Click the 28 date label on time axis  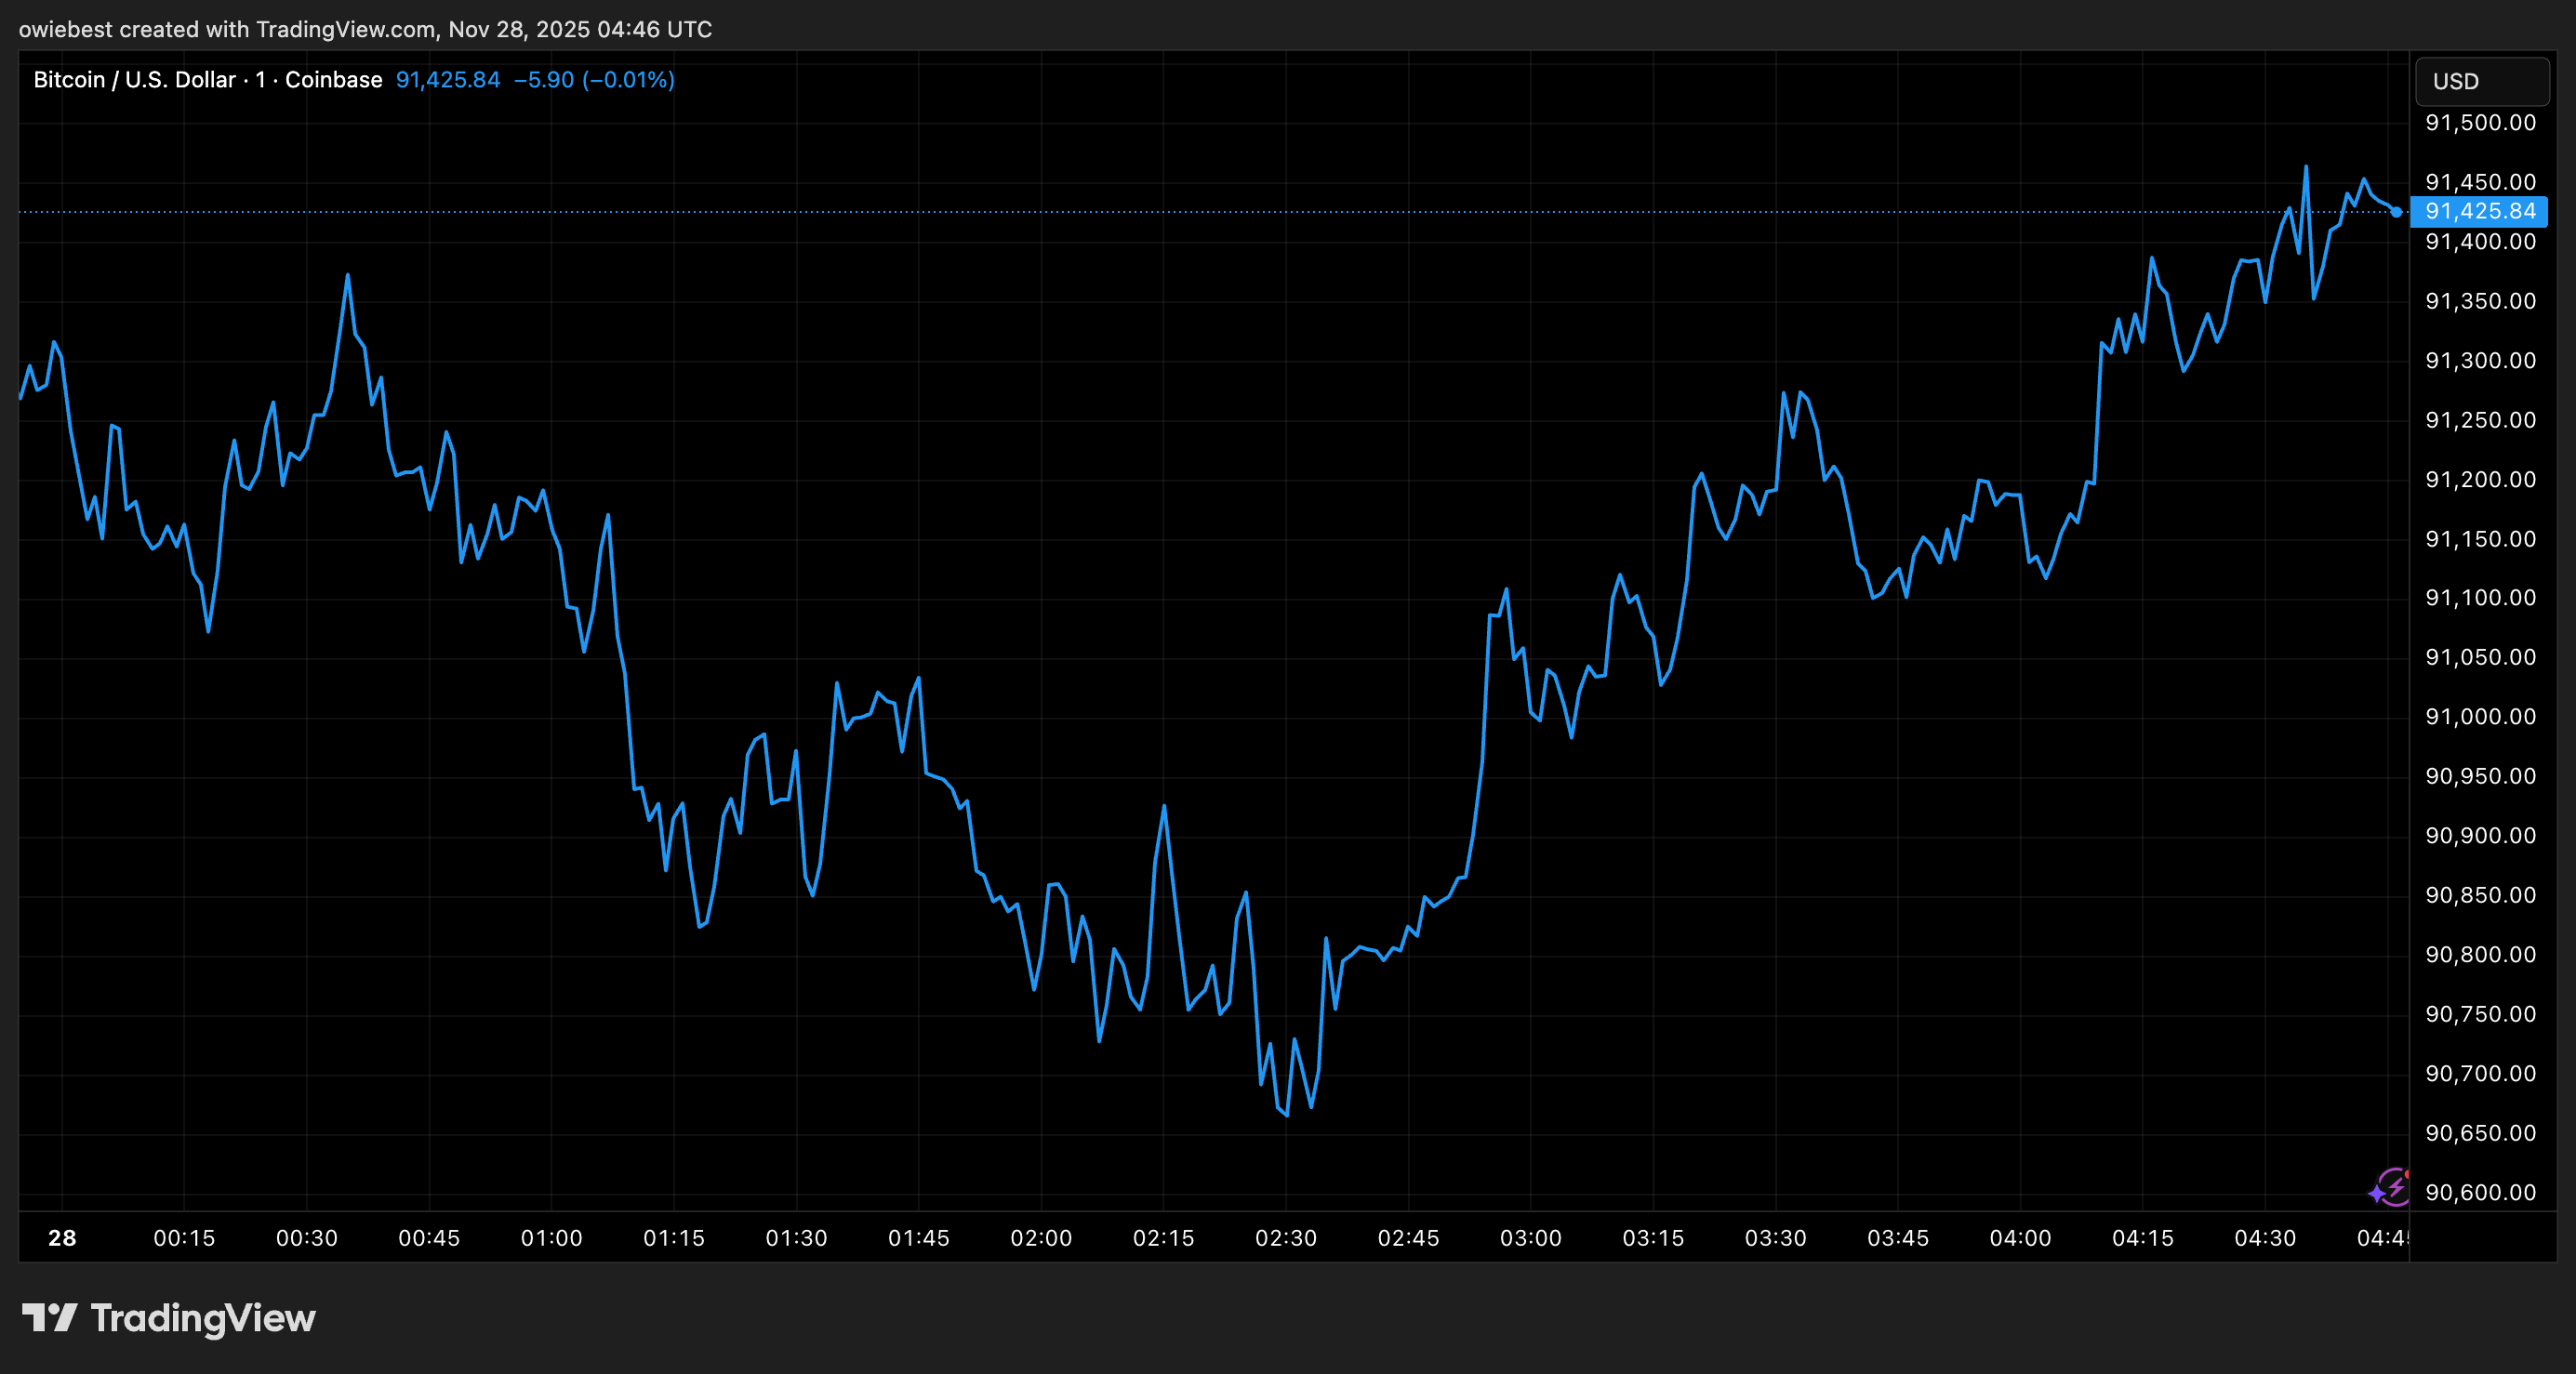coord(62,1238)
